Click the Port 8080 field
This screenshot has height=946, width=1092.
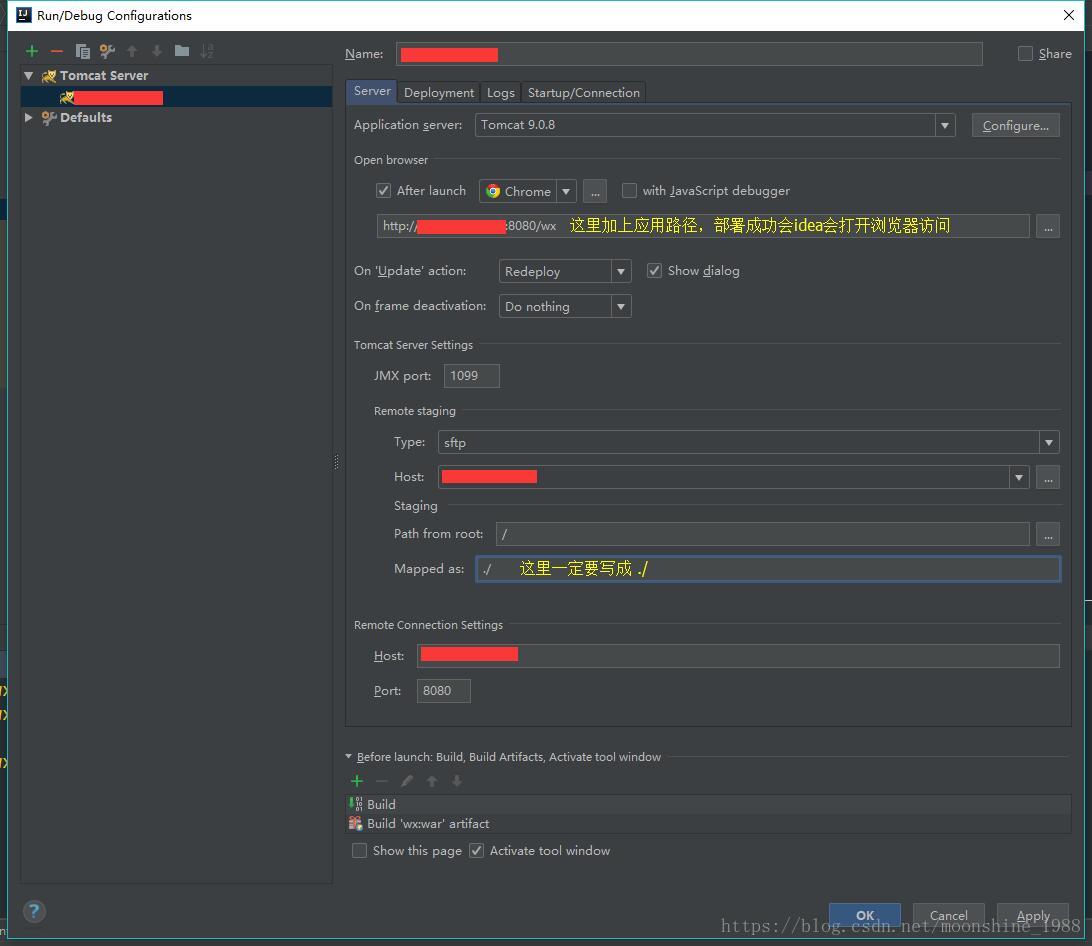point(444,691)
